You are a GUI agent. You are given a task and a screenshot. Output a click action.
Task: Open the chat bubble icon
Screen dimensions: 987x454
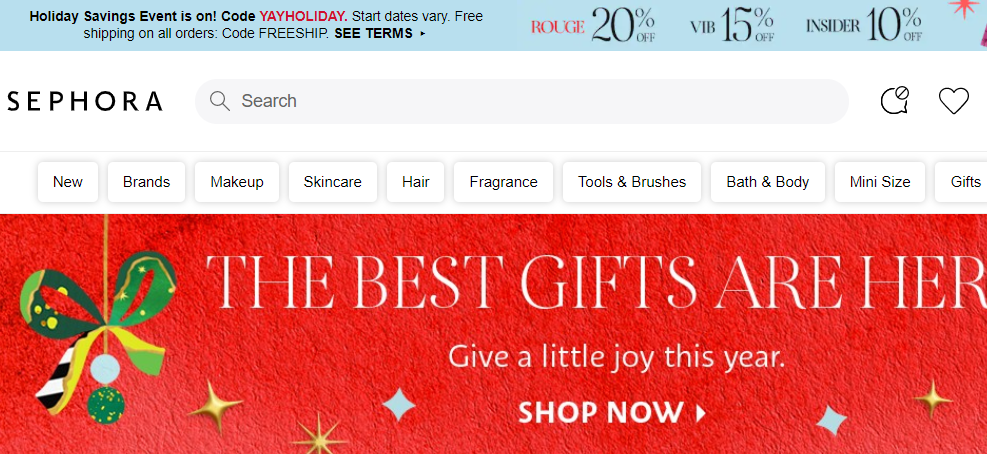894,101
